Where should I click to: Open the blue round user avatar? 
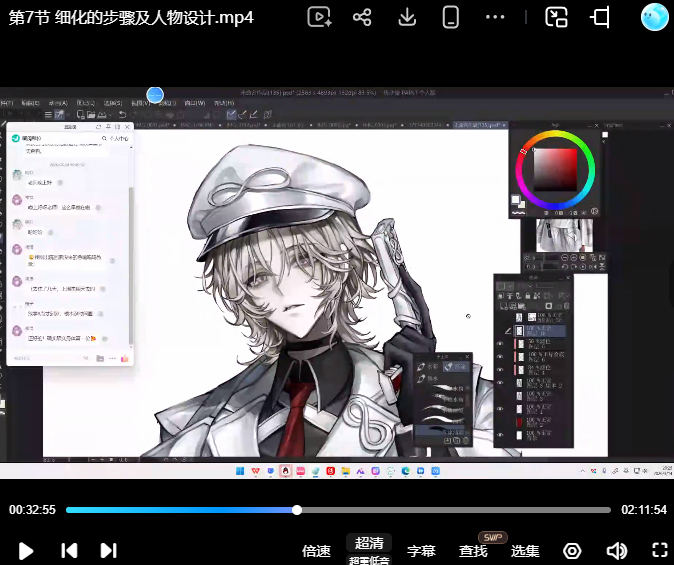click(x=654, y=17)
